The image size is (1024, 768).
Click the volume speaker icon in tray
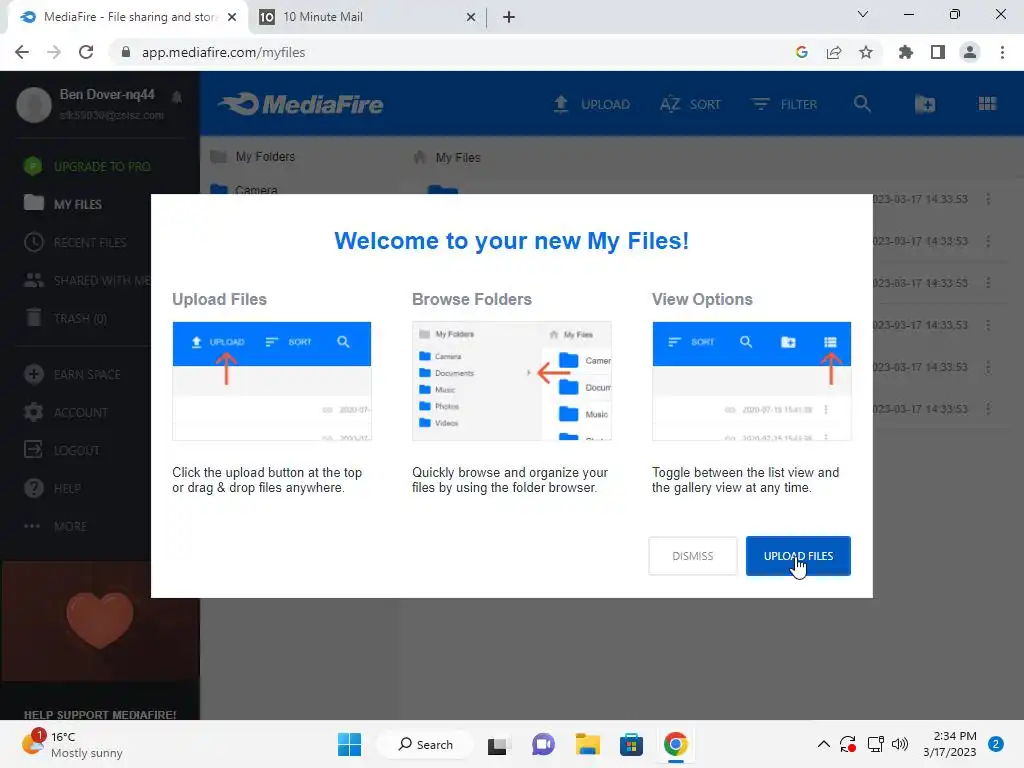900,744
